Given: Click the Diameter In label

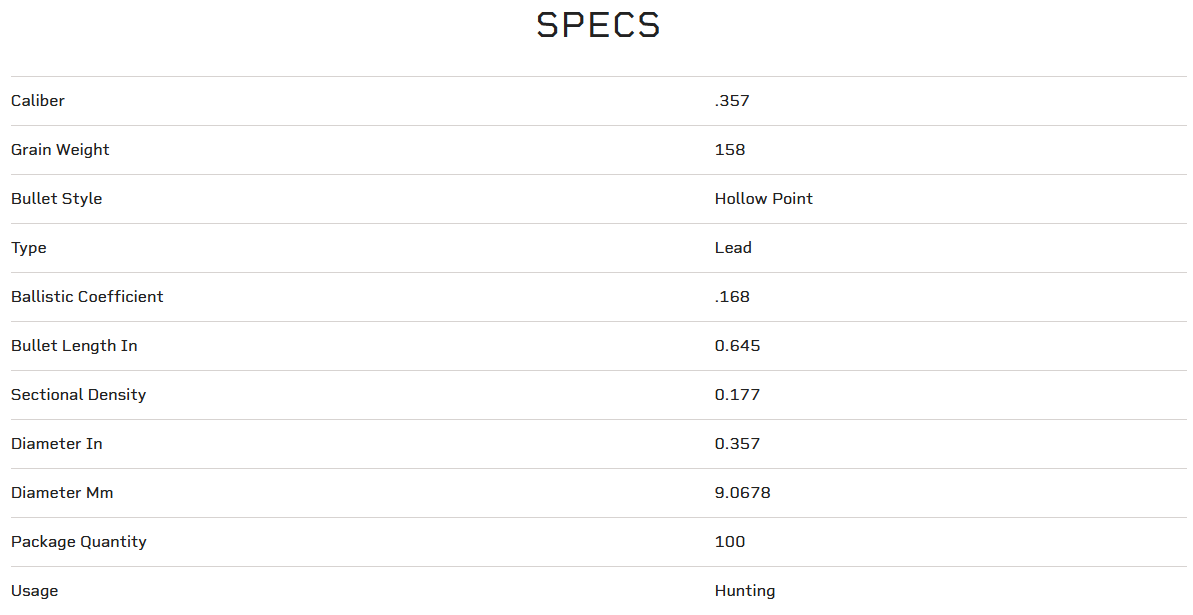Looking at the screenshot, I should tap(56, 444).
